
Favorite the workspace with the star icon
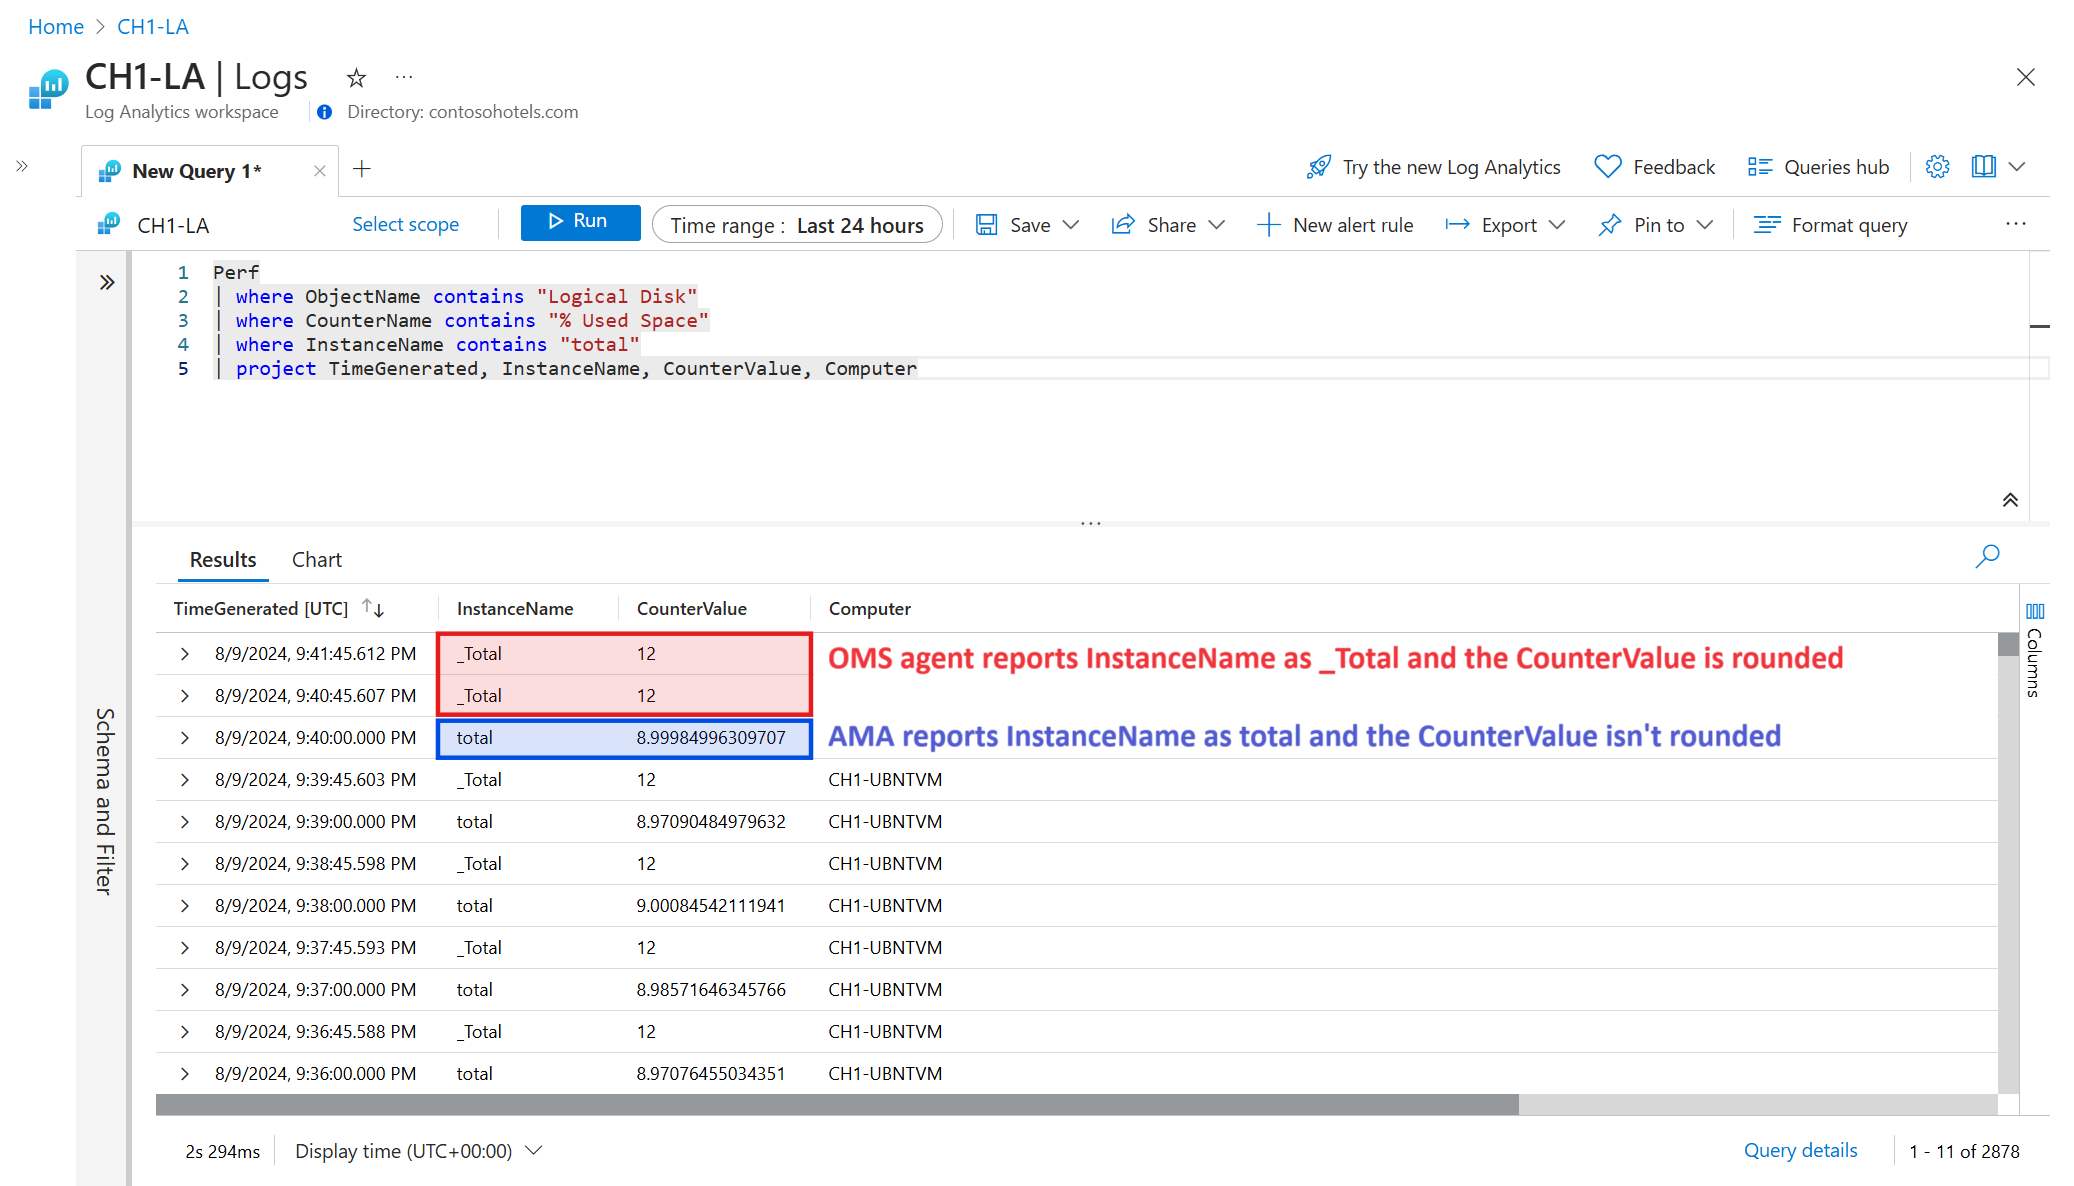pos(356,78)
